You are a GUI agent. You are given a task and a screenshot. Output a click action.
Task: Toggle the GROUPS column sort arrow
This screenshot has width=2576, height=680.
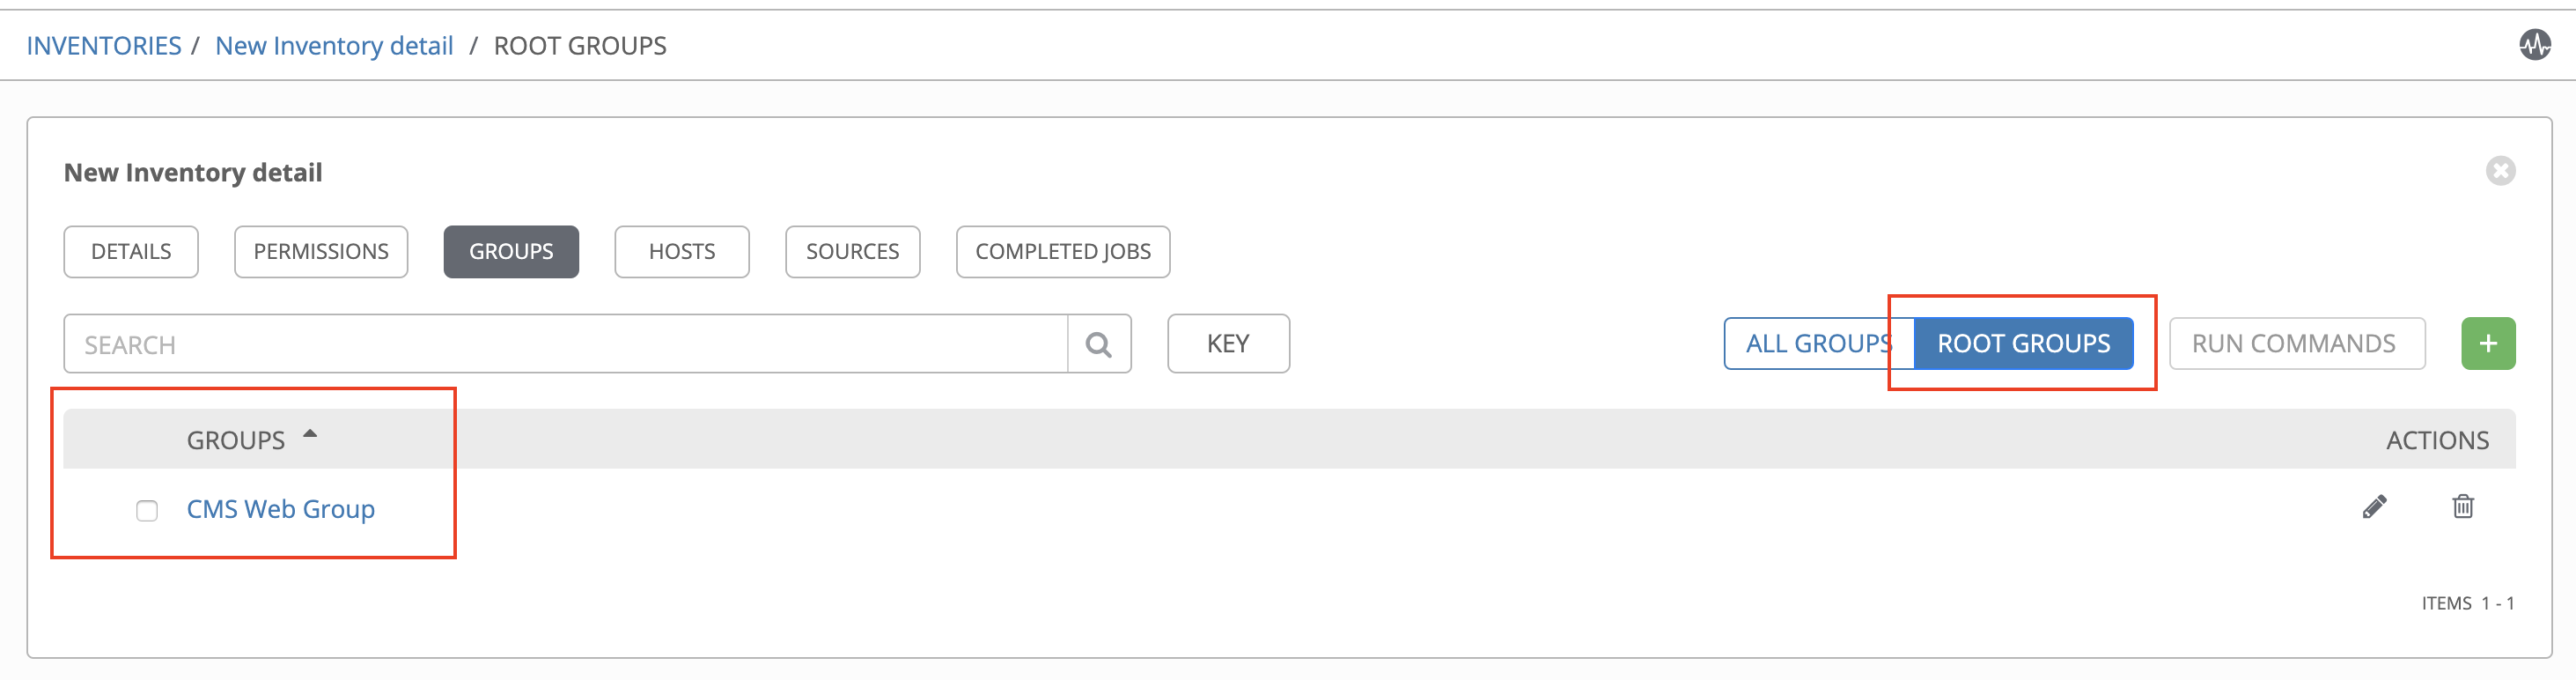pyautogui.click(x=310, y=434)
